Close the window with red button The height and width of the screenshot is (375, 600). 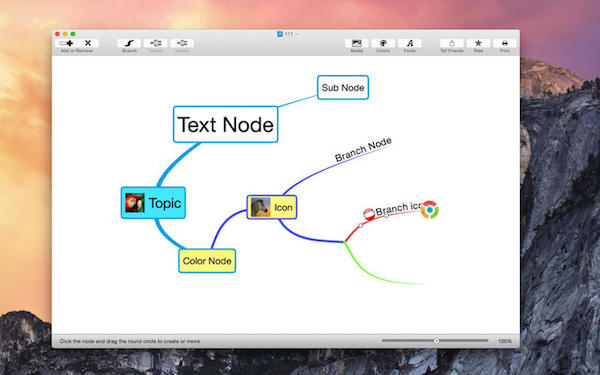pos(57,34)
